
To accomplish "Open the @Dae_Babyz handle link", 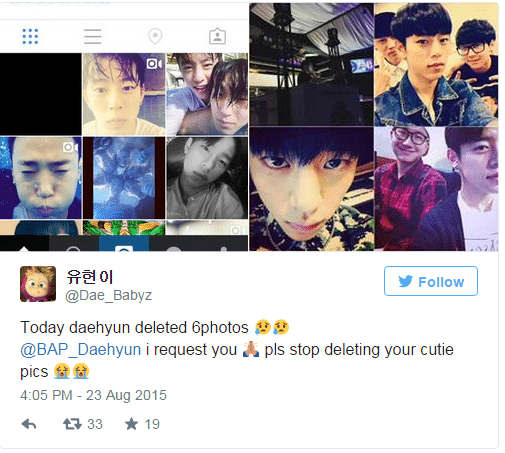I will [109, 295].
